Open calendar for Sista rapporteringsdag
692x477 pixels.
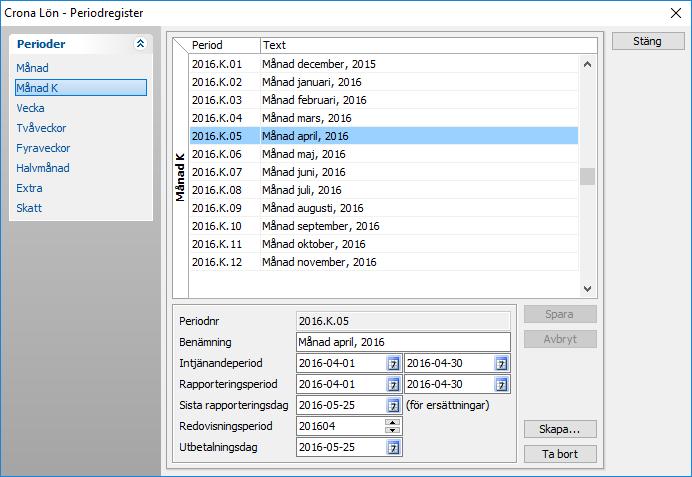pyautogui.click(x=393, y=406)
